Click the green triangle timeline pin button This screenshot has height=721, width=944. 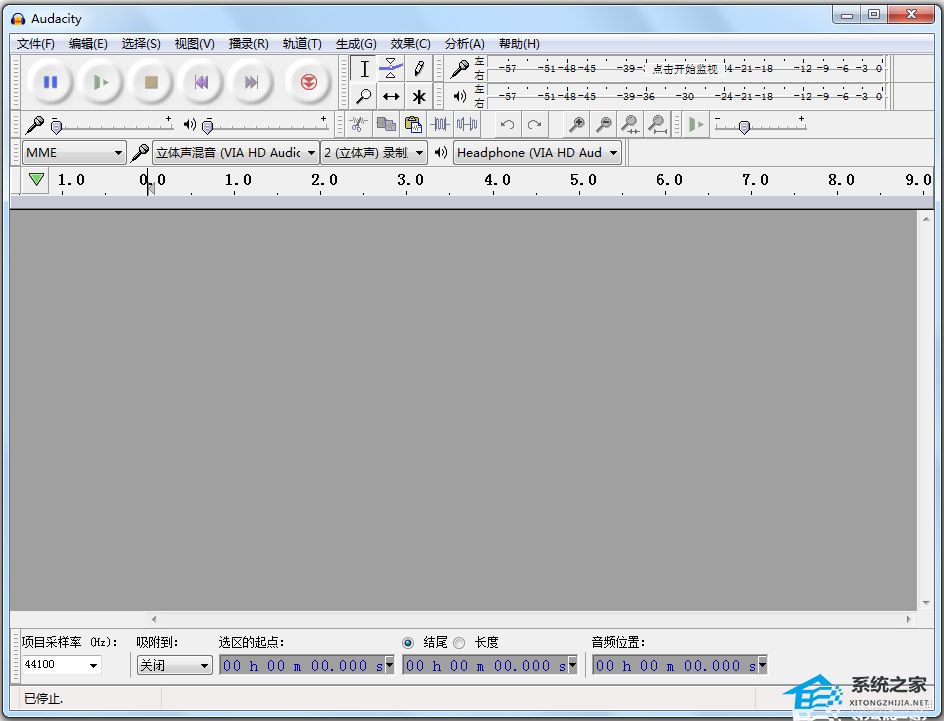pos(36,179)
